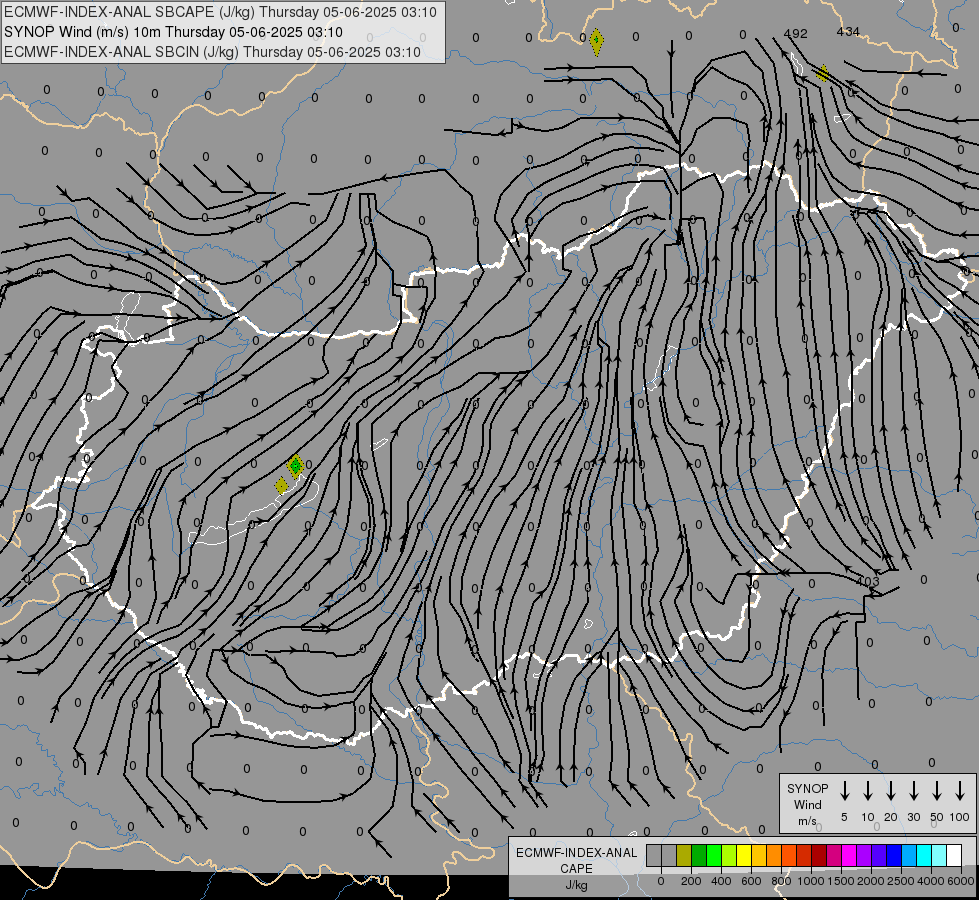The width and height of the screenshot is (979, 900).
Task: Select the dark green swatch above 200
Action: tap(699, 855)
